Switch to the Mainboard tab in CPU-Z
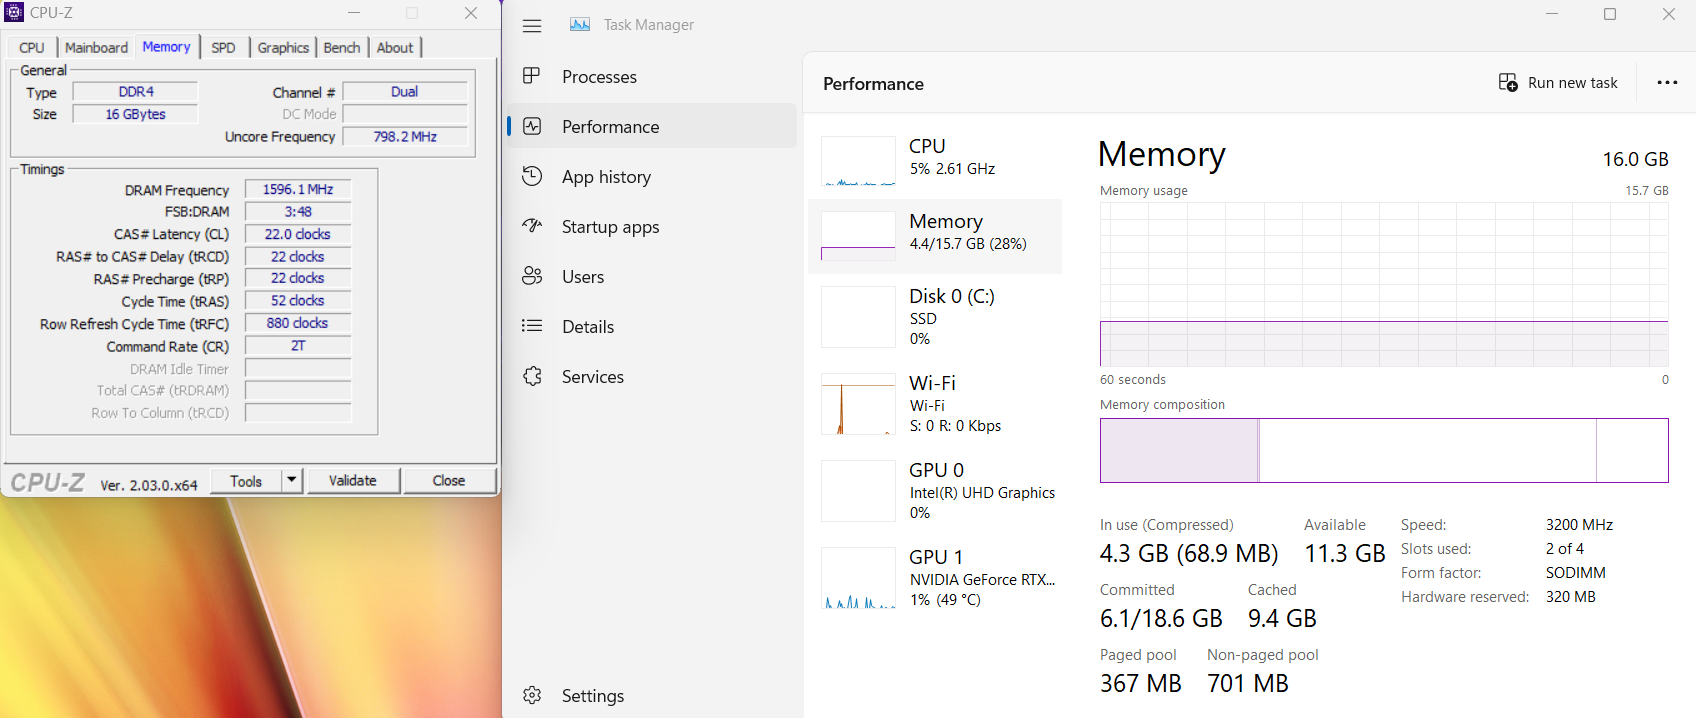This screenshot has width=1696, height=718. pyautogui.click(x=96, y=47)
